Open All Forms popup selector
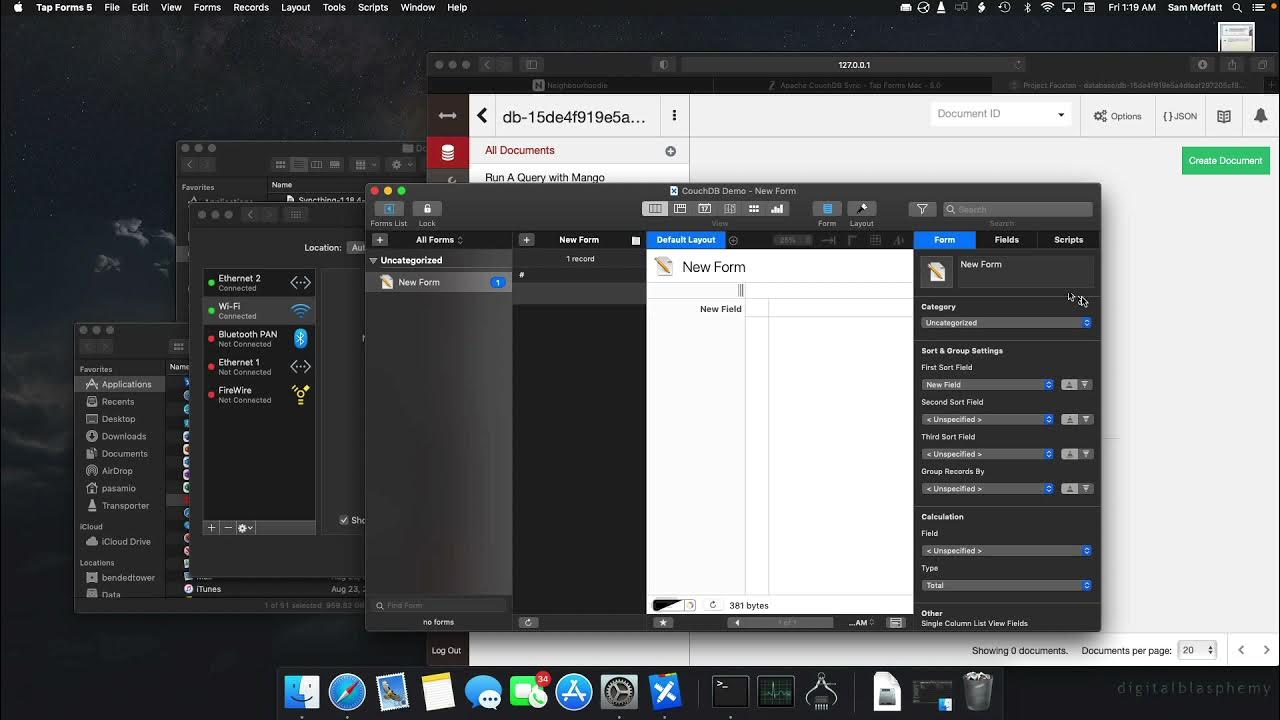 pos(440,240)
